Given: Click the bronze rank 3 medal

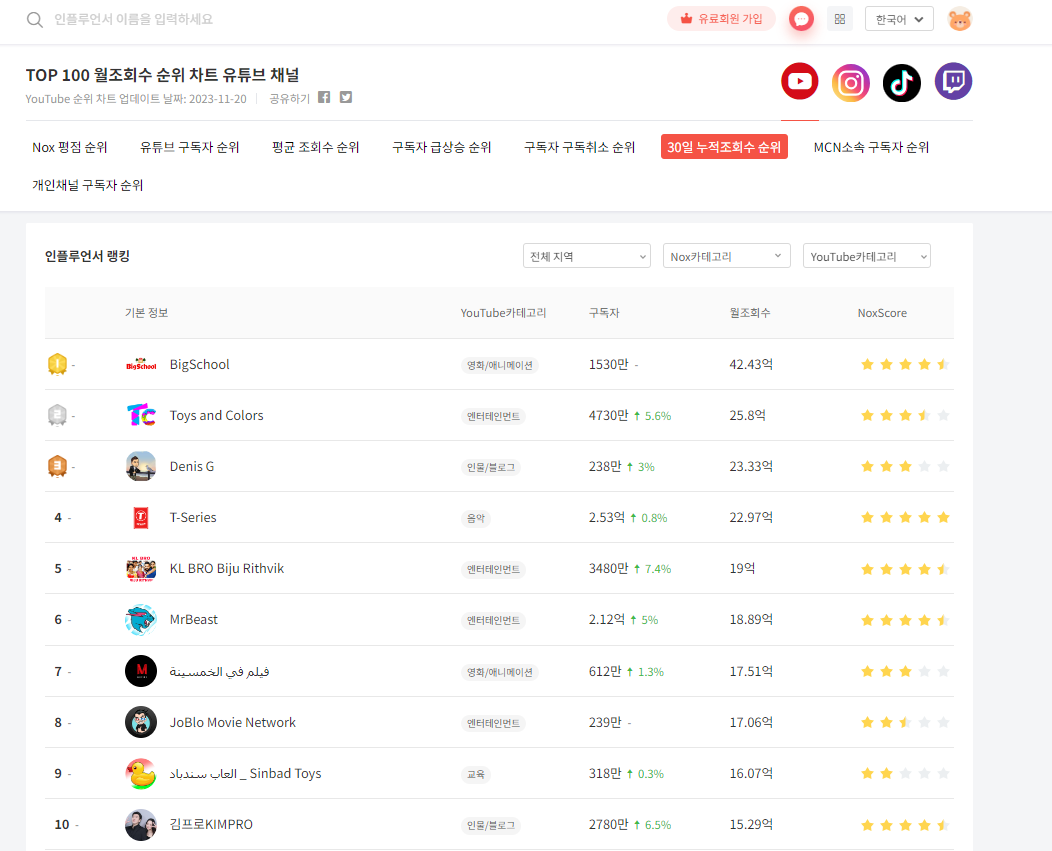Looking at the screenshot, I should [x=58, y=466].
